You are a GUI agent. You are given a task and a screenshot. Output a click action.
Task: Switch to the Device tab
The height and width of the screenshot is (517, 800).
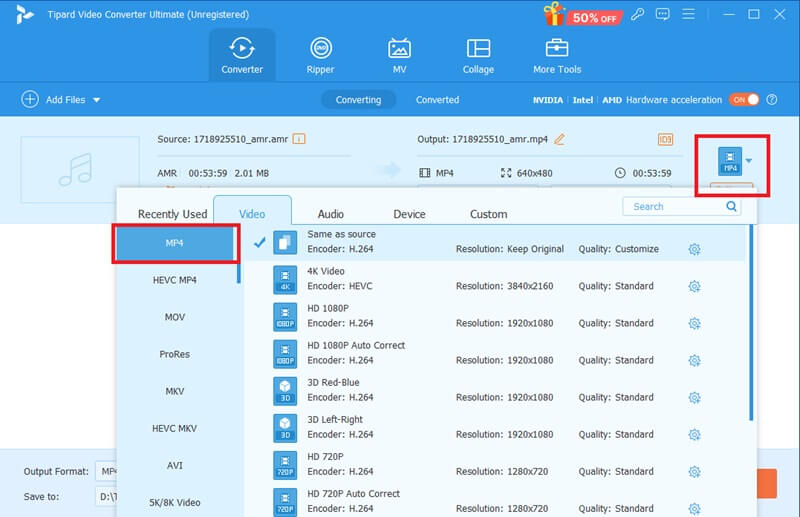coord(409,214)
